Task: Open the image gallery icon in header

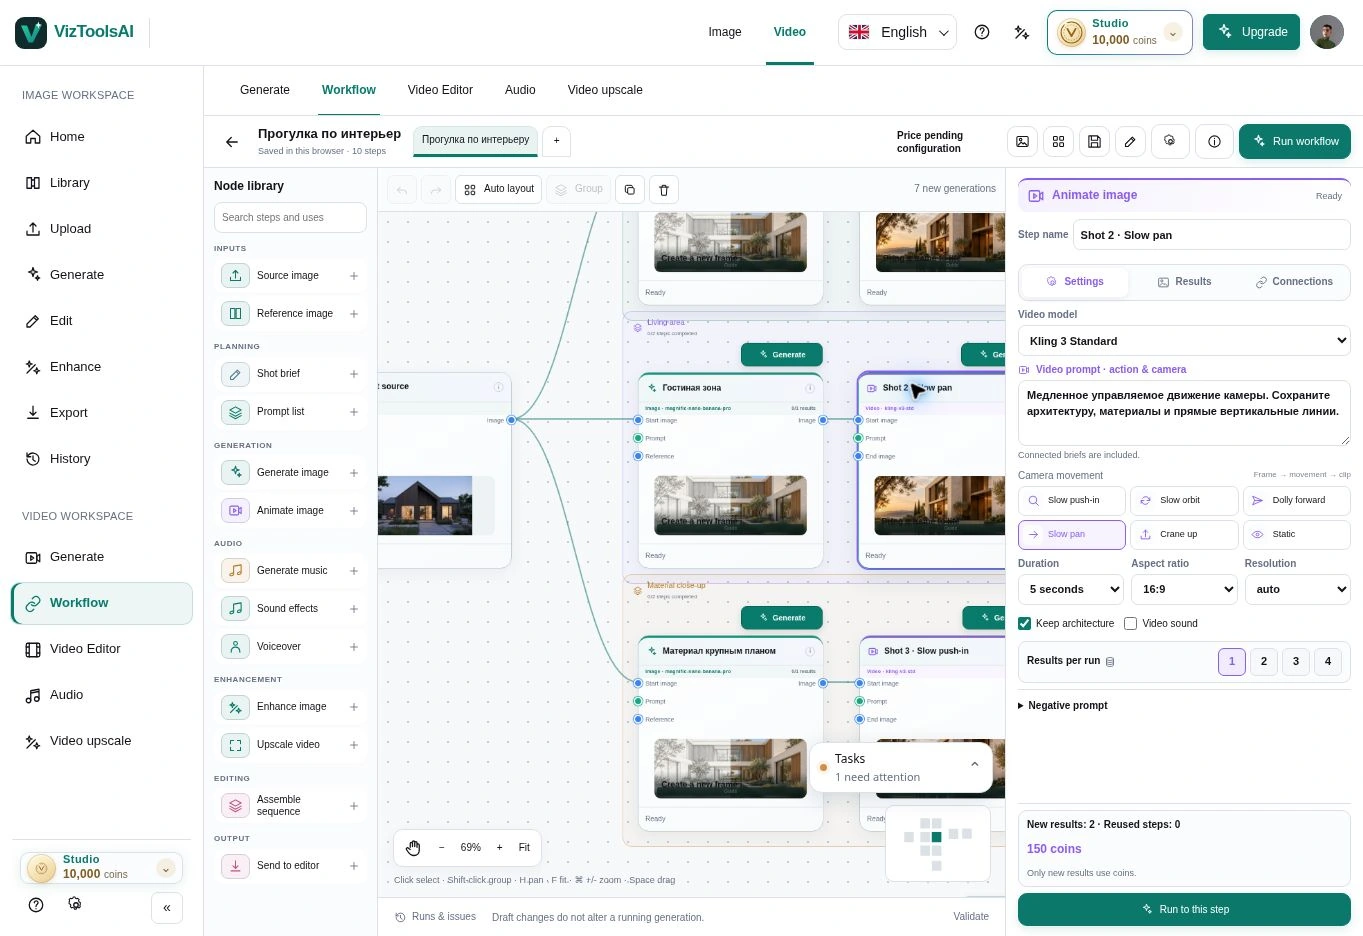Action: click(1022, 142)
